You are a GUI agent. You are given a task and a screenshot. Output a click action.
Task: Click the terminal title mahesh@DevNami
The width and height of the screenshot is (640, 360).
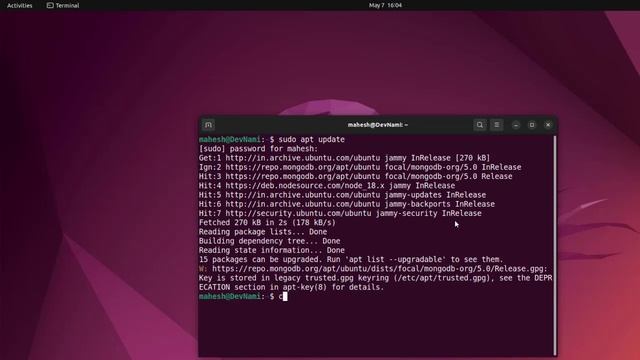point(378,125)
